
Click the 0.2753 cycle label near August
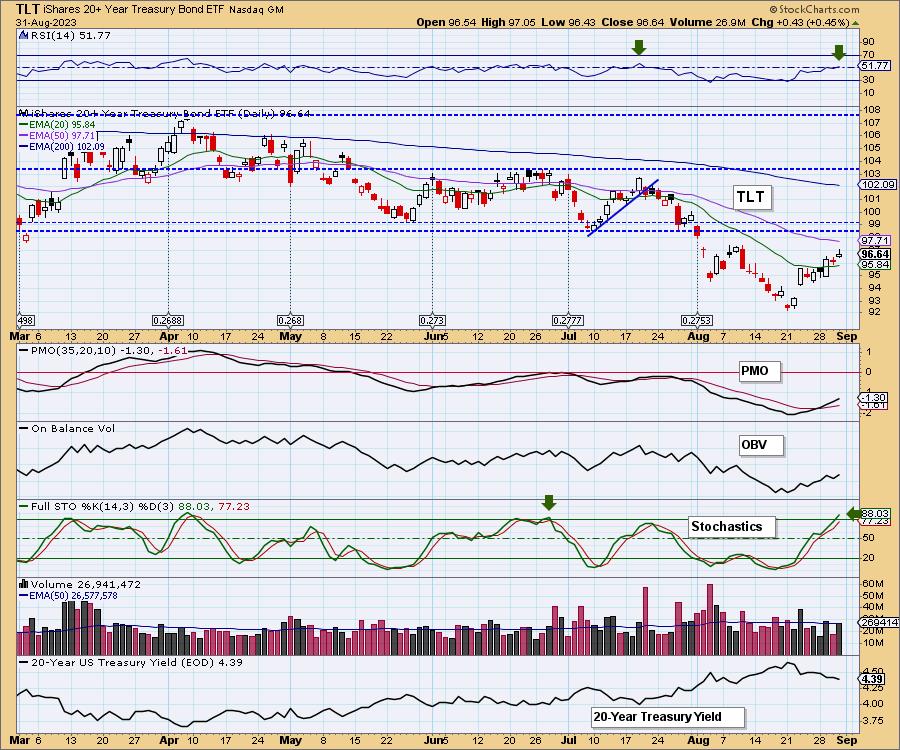click(x=697, y=320)
